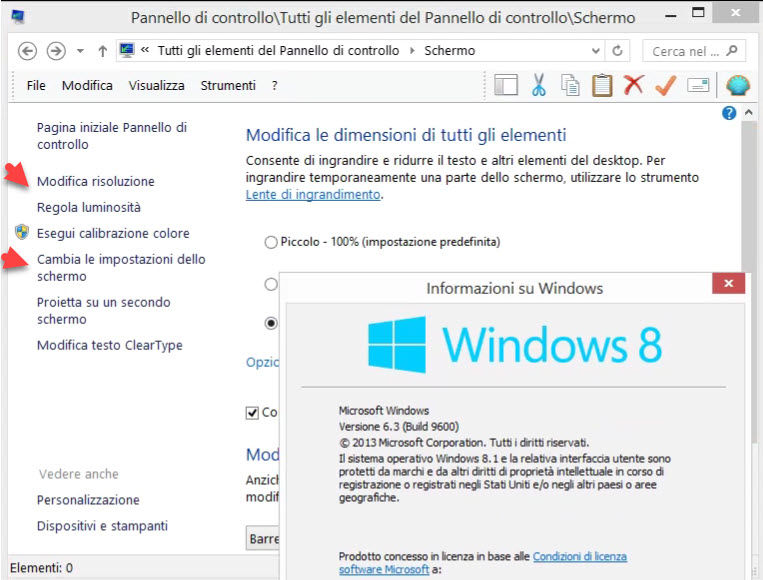Expand the double chevron breadcrumb overflow
The height and width of the screenshot is (580, 763).
tap(145, 50)
